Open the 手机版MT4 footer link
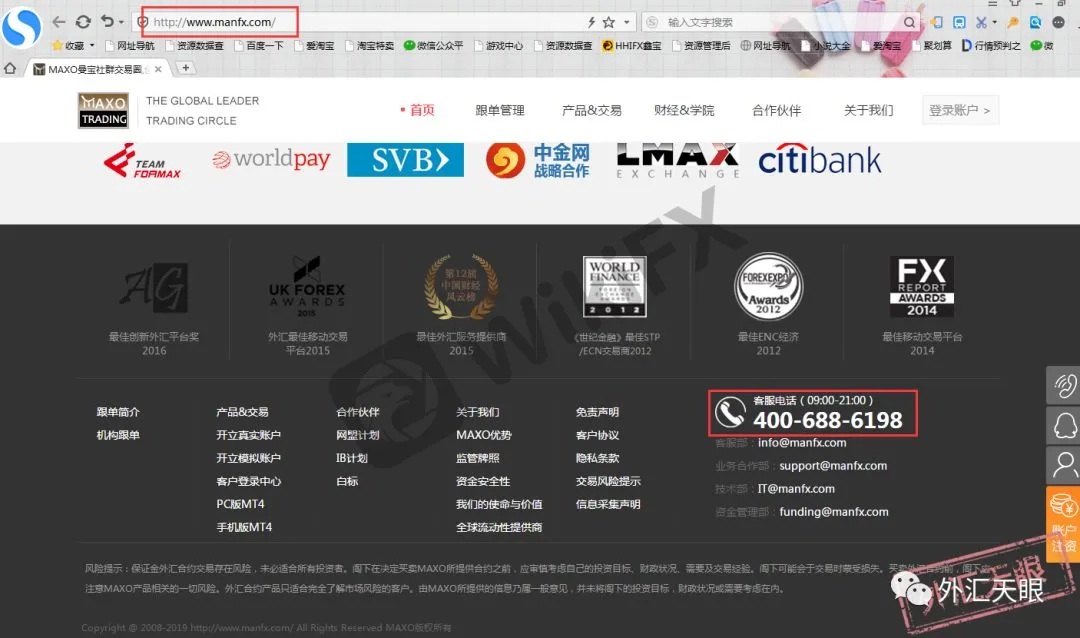The width and height of the screenshot is (1080, 638). [244, 527]
